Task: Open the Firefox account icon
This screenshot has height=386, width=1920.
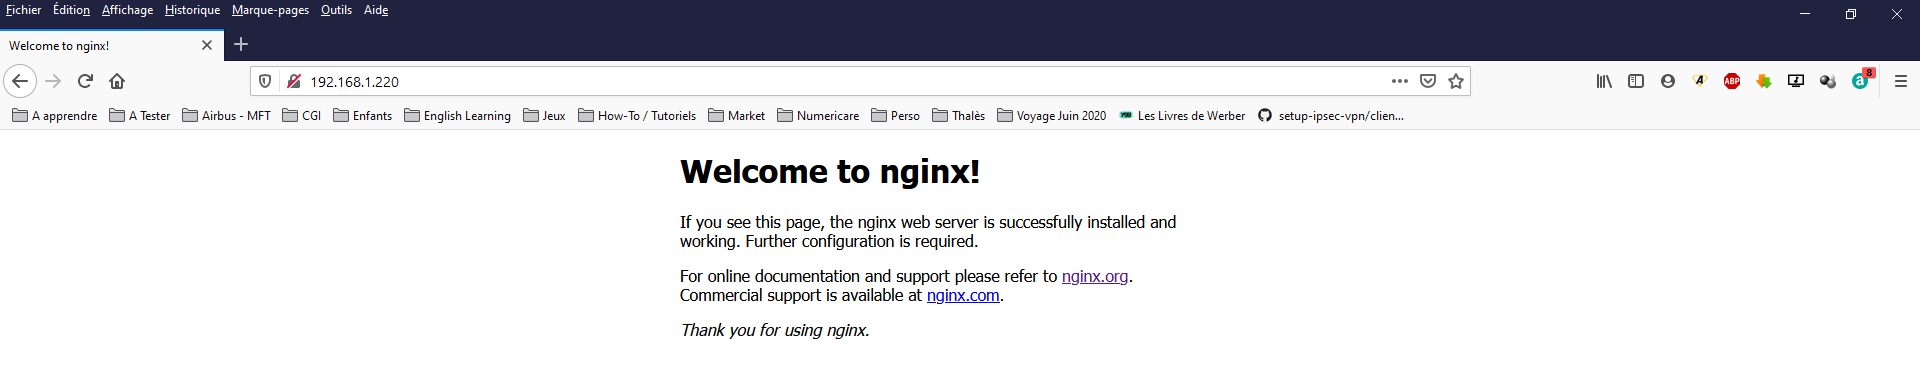Action: pos(1668,81)
